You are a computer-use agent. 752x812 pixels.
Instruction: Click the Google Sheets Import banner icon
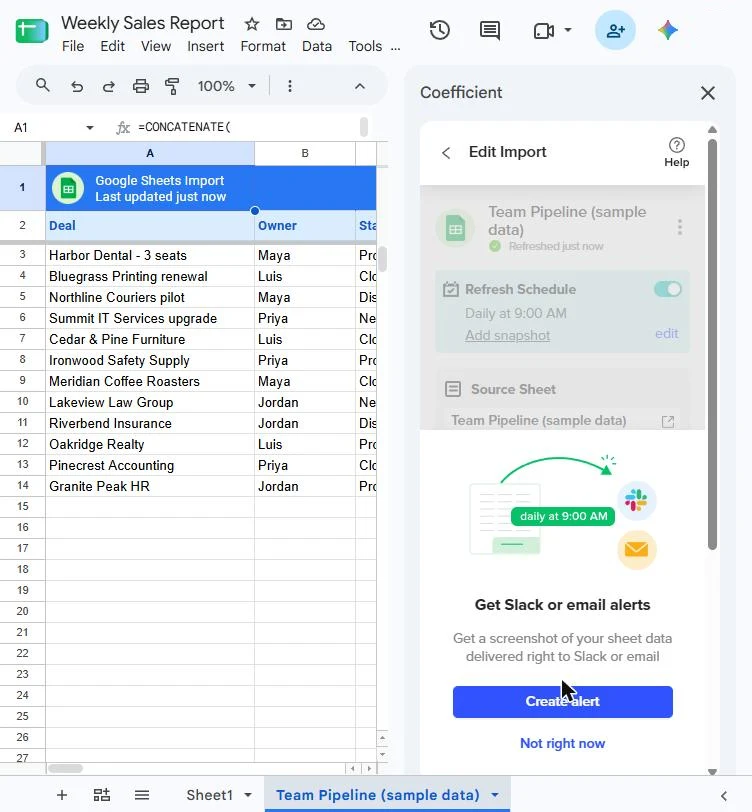[x=68, y=188]
